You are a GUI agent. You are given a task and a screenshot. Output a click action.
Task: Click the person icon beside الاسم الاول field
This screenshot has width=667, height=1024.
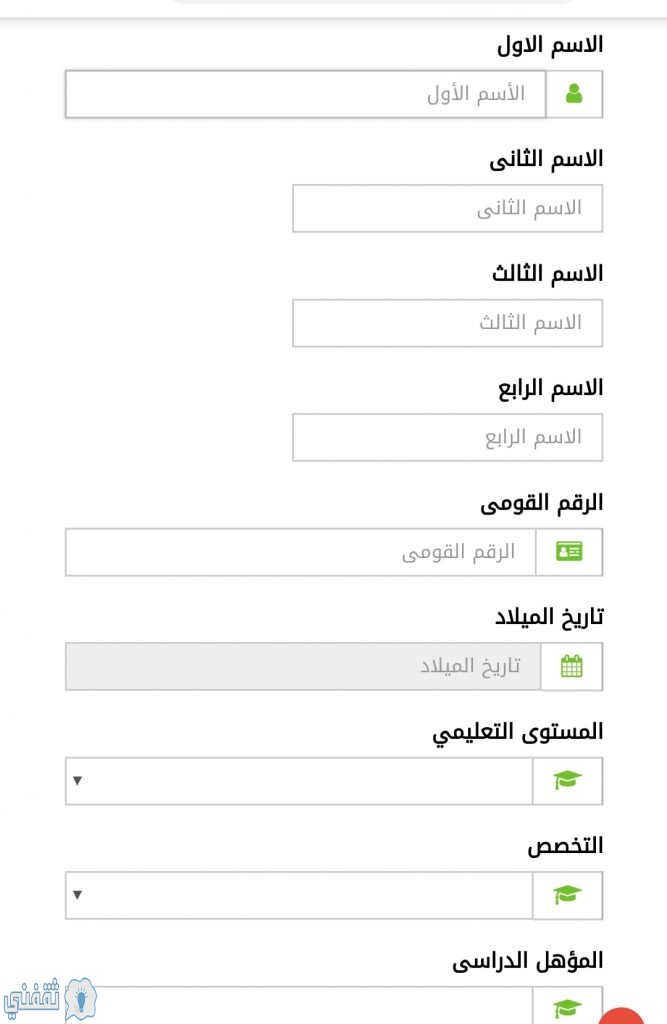tap(574, 94)
